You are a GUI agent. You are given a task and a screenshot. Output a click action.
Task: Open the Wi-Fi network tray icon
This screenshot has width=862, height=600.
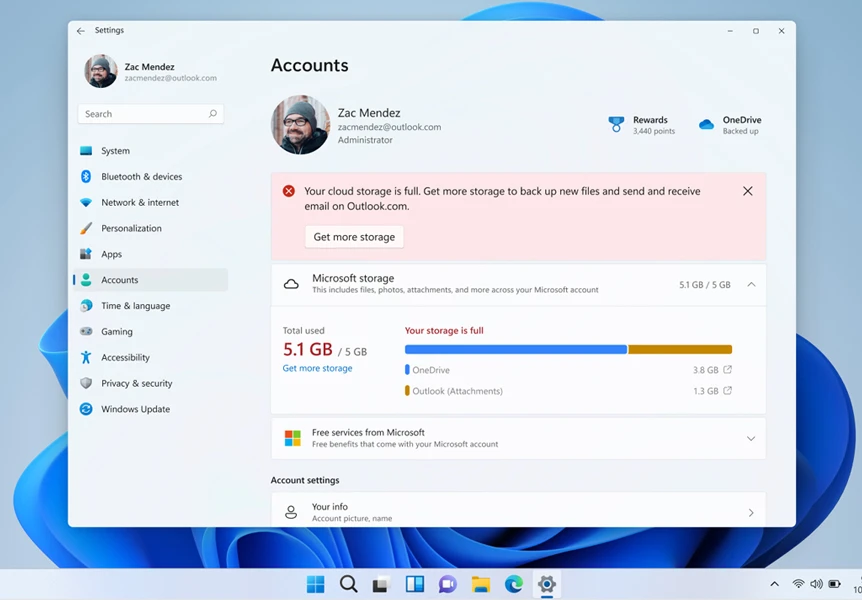[x=798, y=584]
